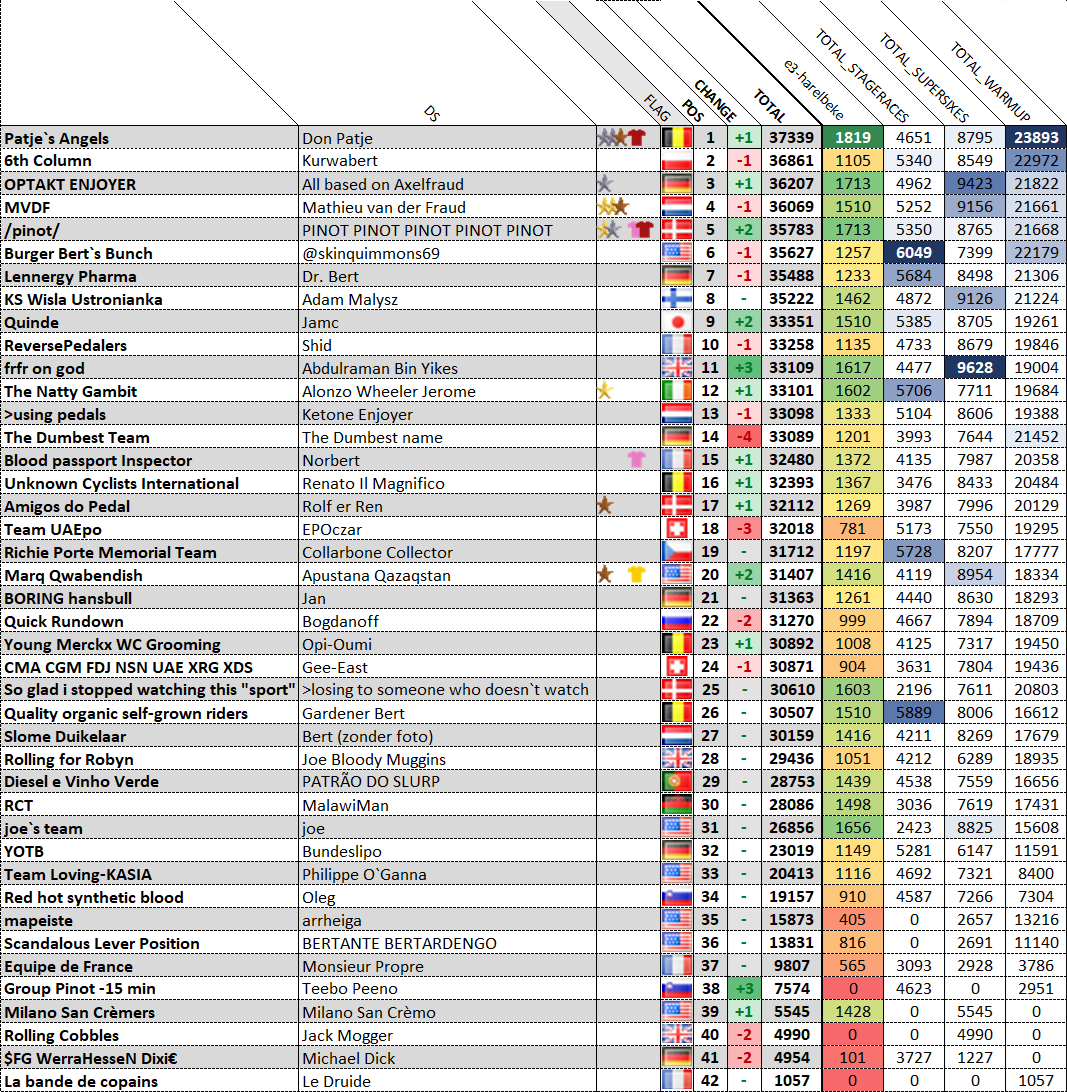Click the Italian flag in The Natty Gambit row
1067x1092 pixels.
(x=676, y=391)
